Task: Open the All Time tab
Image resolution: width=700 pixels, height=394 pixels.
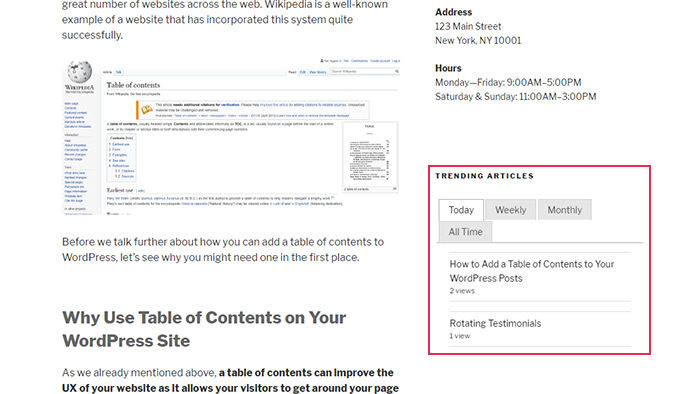Action: pyautogui.click(x=465, y=232)
